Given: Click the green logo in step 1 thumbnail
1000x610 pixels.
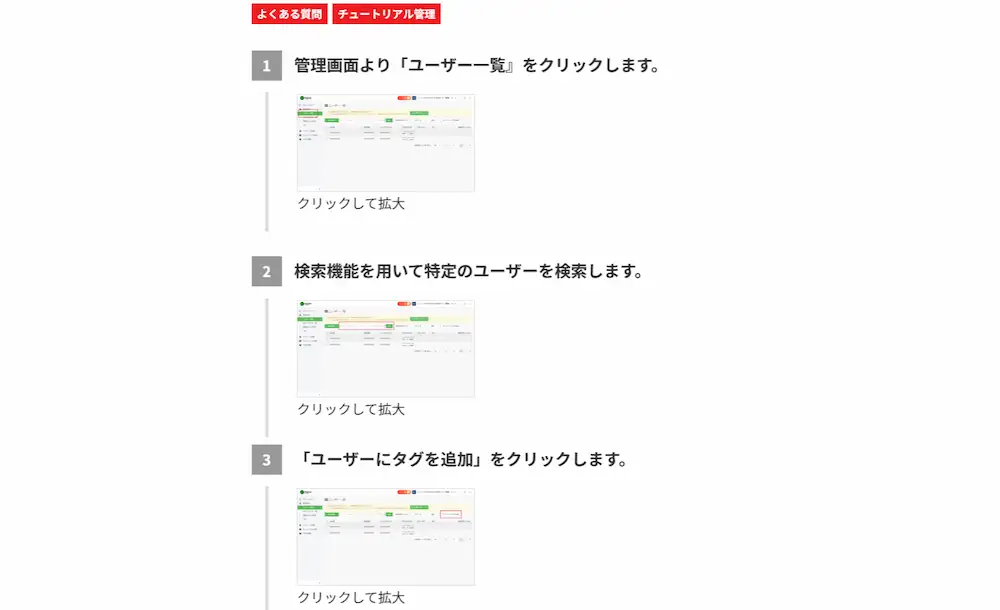Looking at the screenshot, I should (305, 98).
